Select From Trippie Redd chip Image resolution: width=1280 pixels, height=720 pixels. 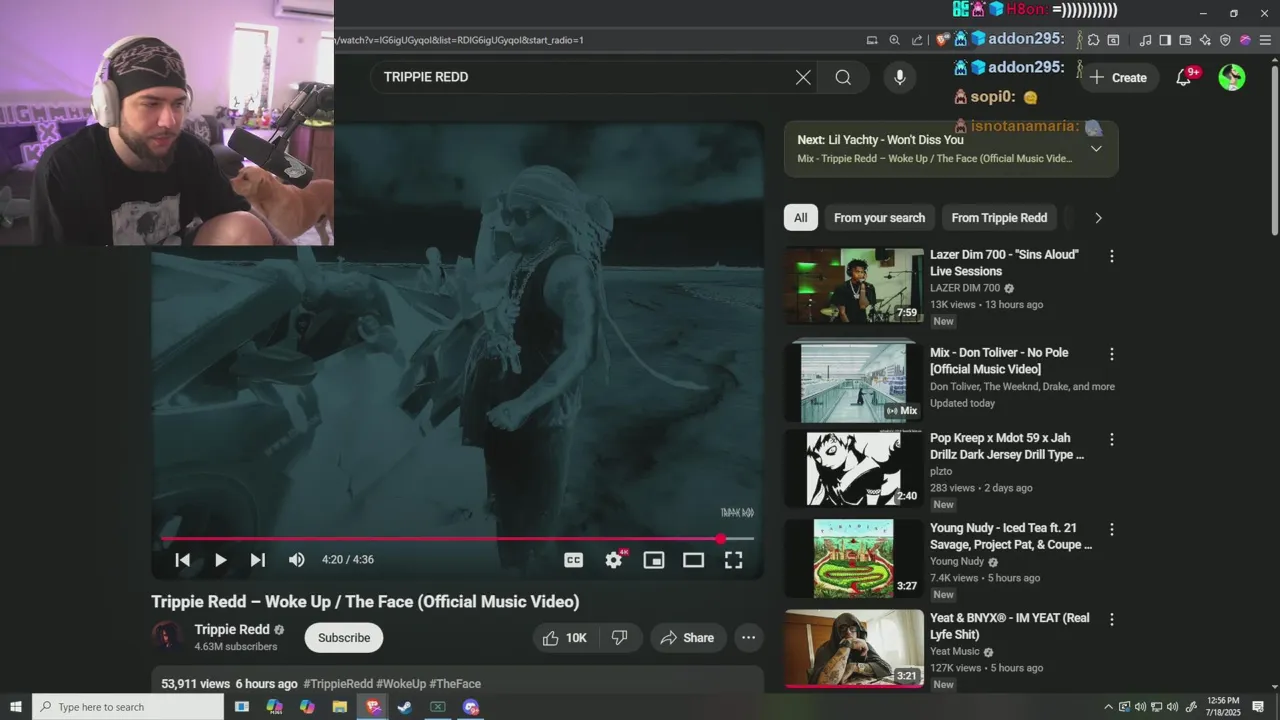pos(999,218)
